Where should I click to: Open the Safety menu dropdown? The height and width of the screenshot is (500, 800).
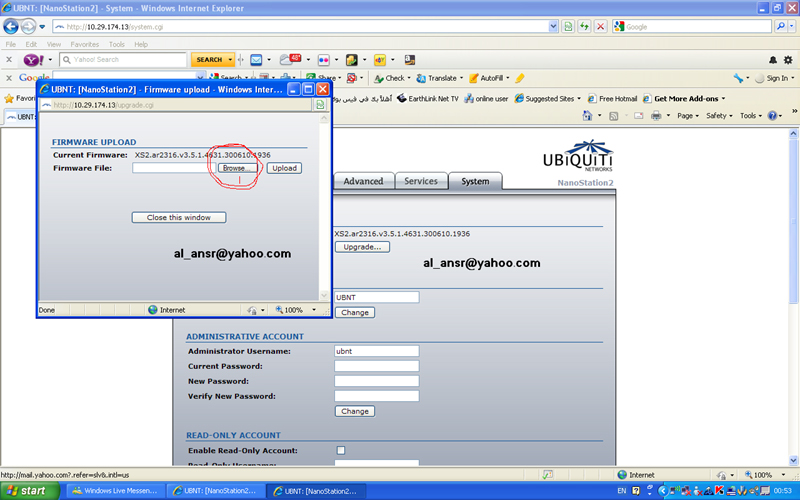coord(719,116)
